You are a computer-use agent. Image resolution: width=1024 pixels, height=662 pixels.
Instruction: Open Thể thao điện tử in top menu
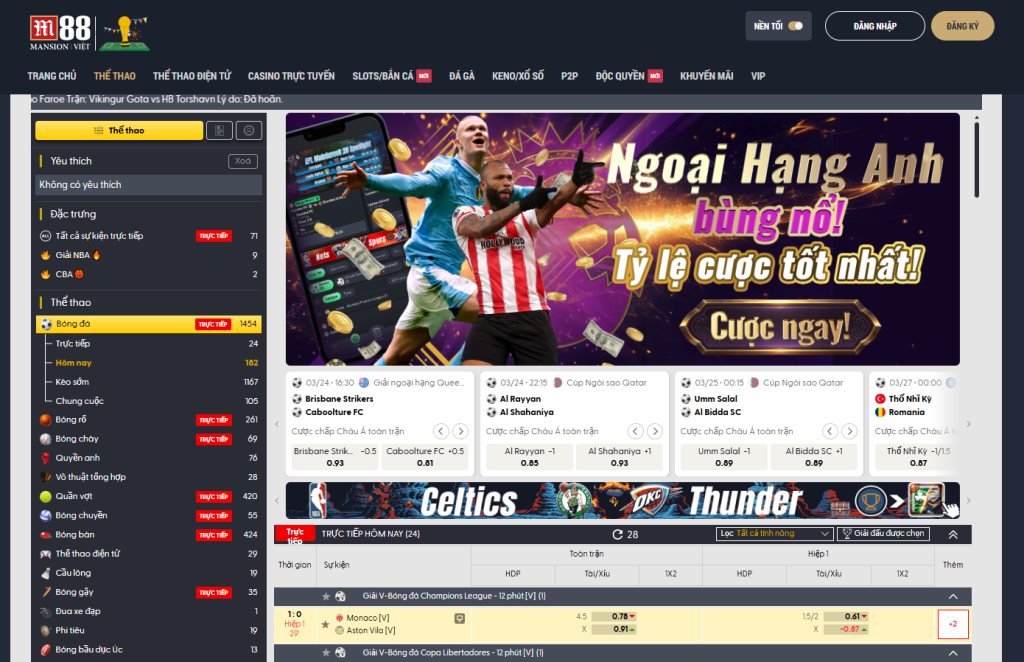point(192,76)
